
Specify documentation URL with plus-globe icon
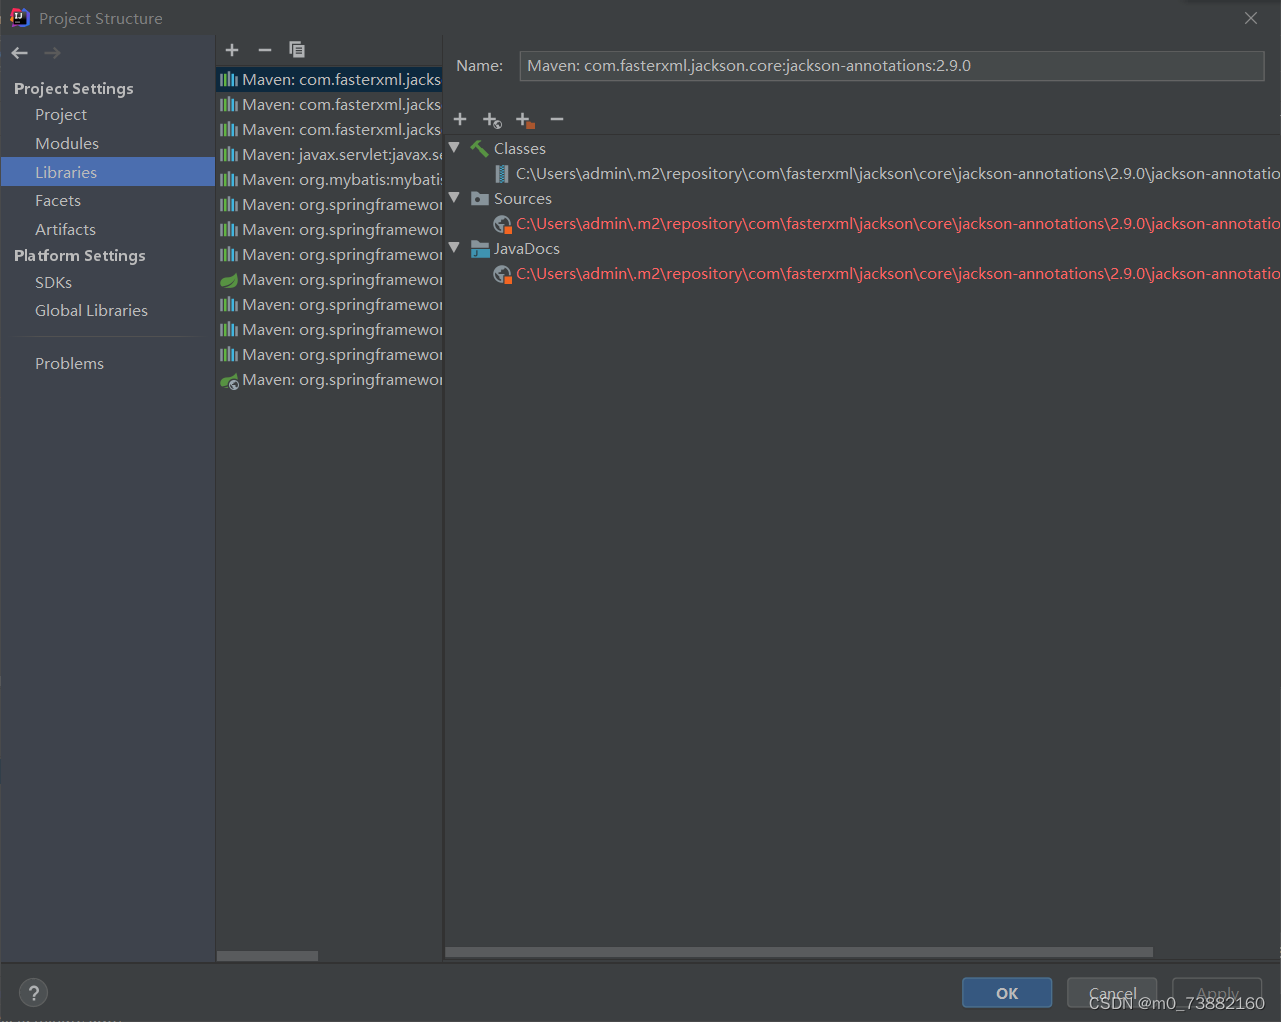(492, 120)
